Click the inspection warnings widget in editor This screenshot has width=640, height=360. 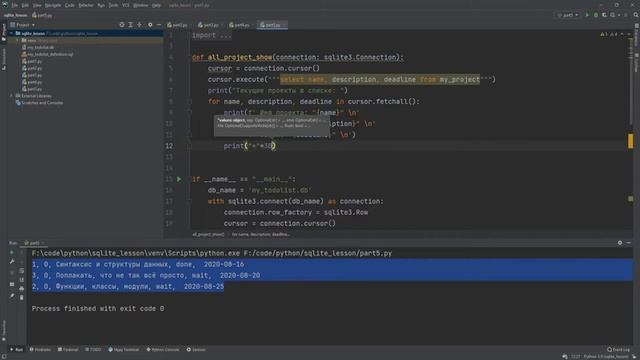tap(609, 35)
